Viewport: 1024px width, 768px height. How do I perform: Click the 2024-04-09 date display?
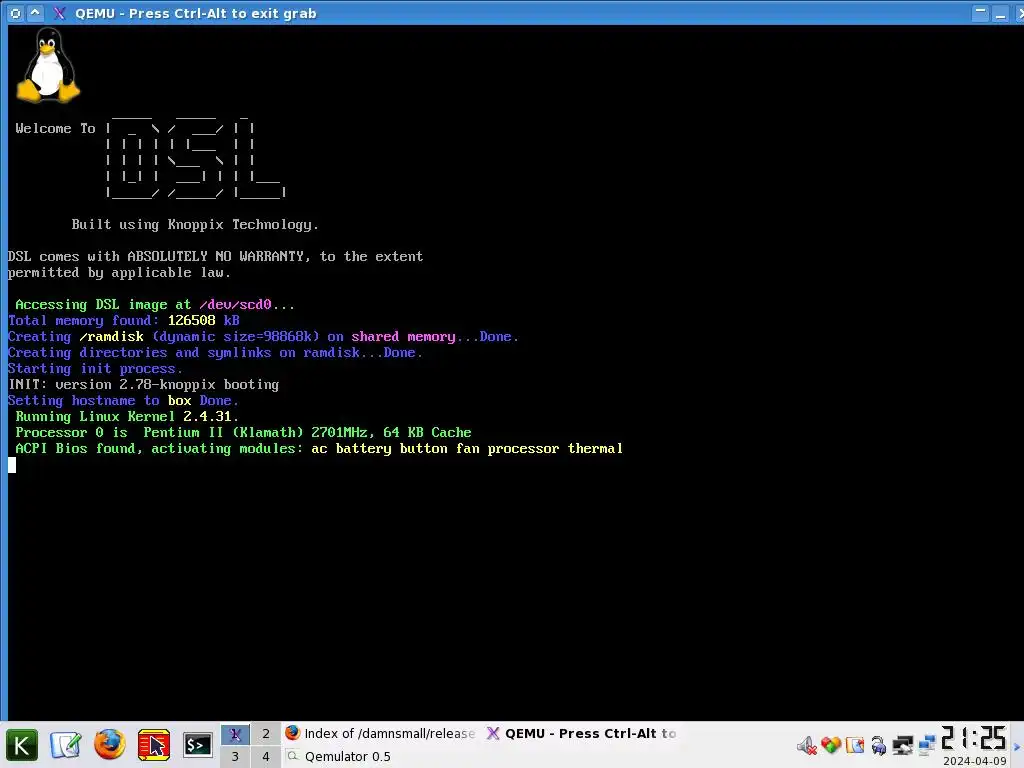975,761
